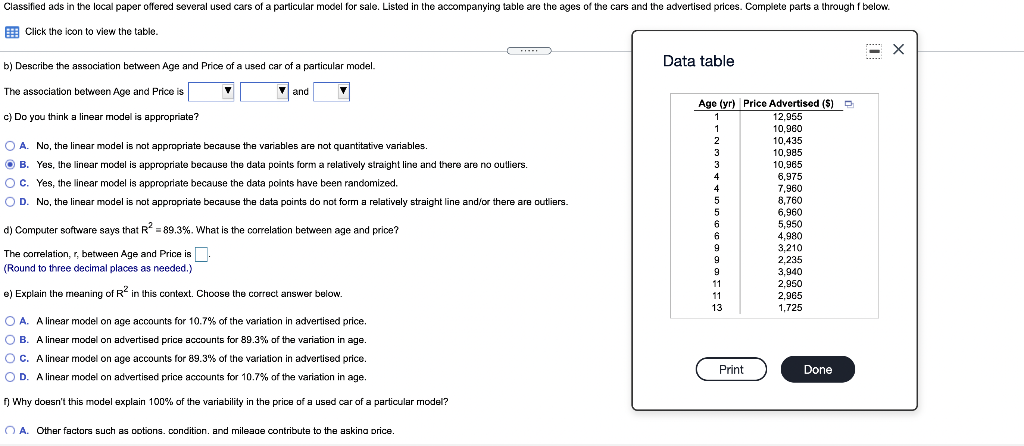Open third association dropdown after 'and'

(x=331, y=92)
